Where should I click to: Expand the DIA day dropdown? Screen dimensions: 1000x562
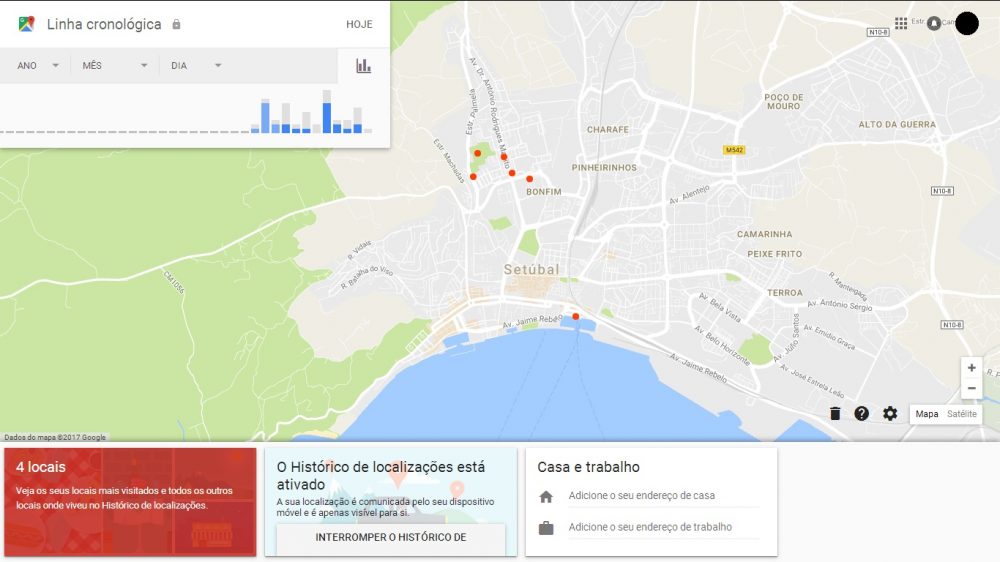195,66
